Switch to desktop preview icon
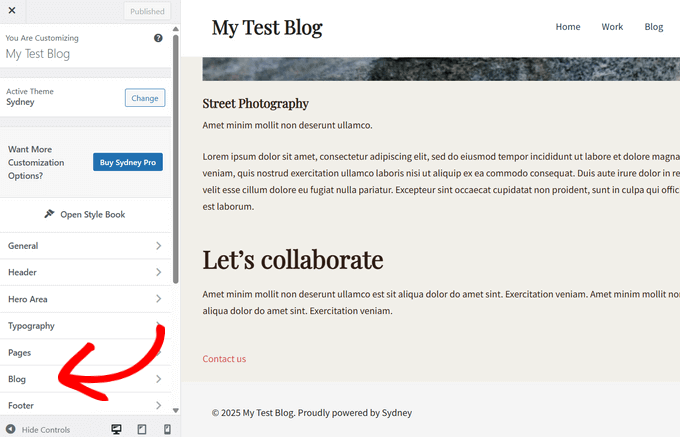Image resolution: width=680 pixels, height=437 pixels. (116, 429)
